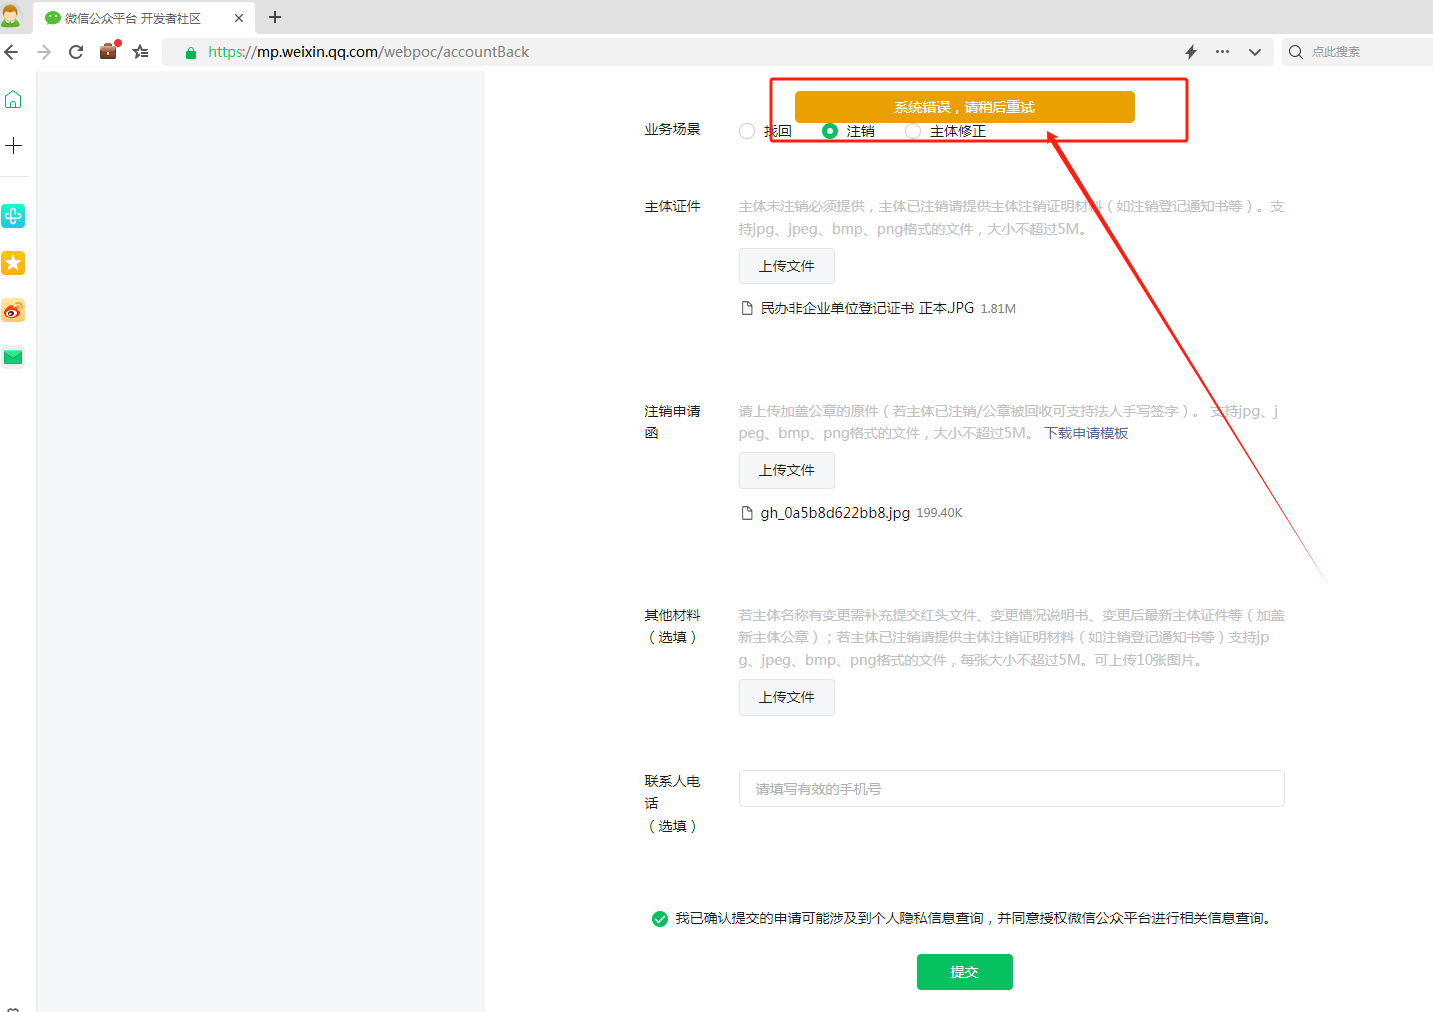Select the 注销 radio option
1433x1012 pixels.
(830, 131)
